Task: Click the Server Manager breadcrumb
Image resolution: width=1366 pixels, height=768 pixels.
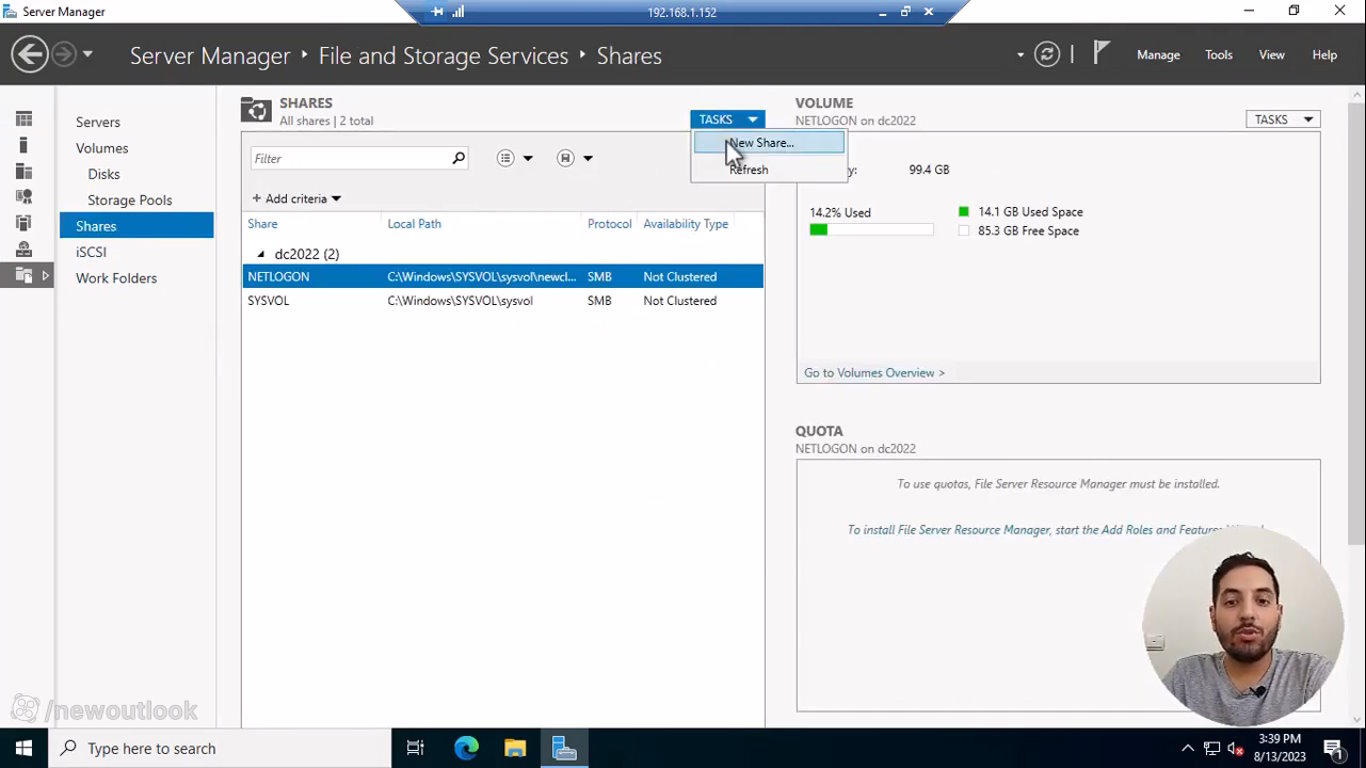Action: coord(210,56)
